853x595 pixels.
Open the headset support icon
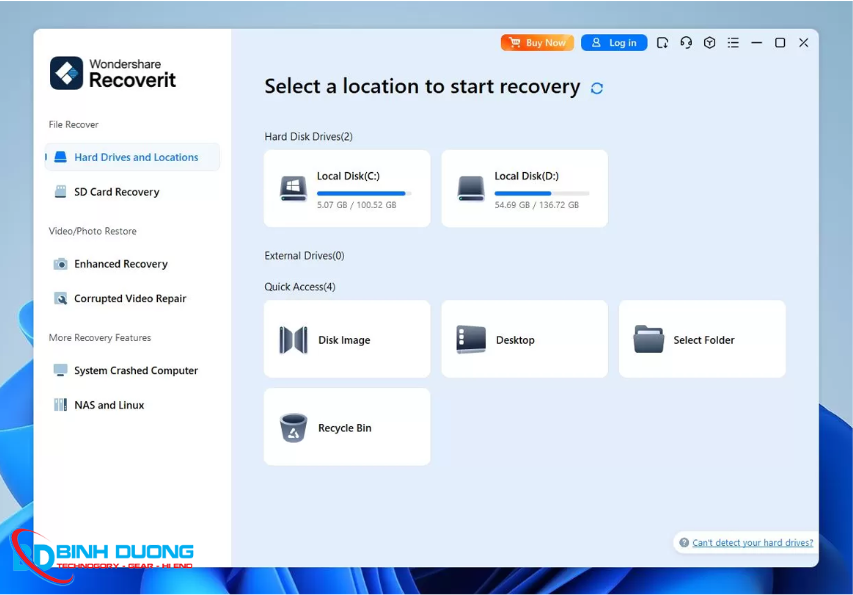pos(686,42)
